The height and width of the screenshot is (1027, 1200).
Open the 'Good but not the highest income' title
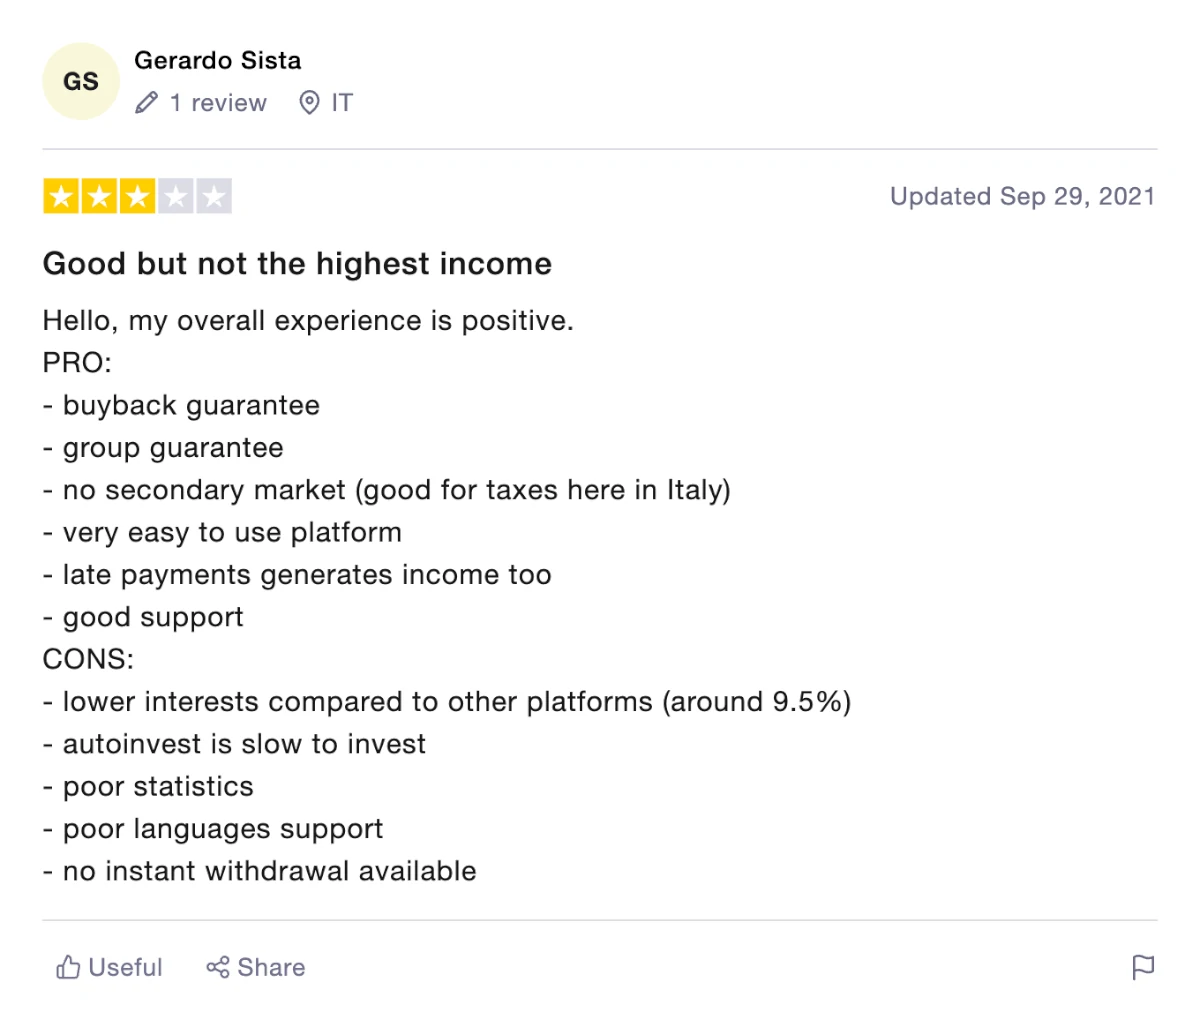click(297, 264)
